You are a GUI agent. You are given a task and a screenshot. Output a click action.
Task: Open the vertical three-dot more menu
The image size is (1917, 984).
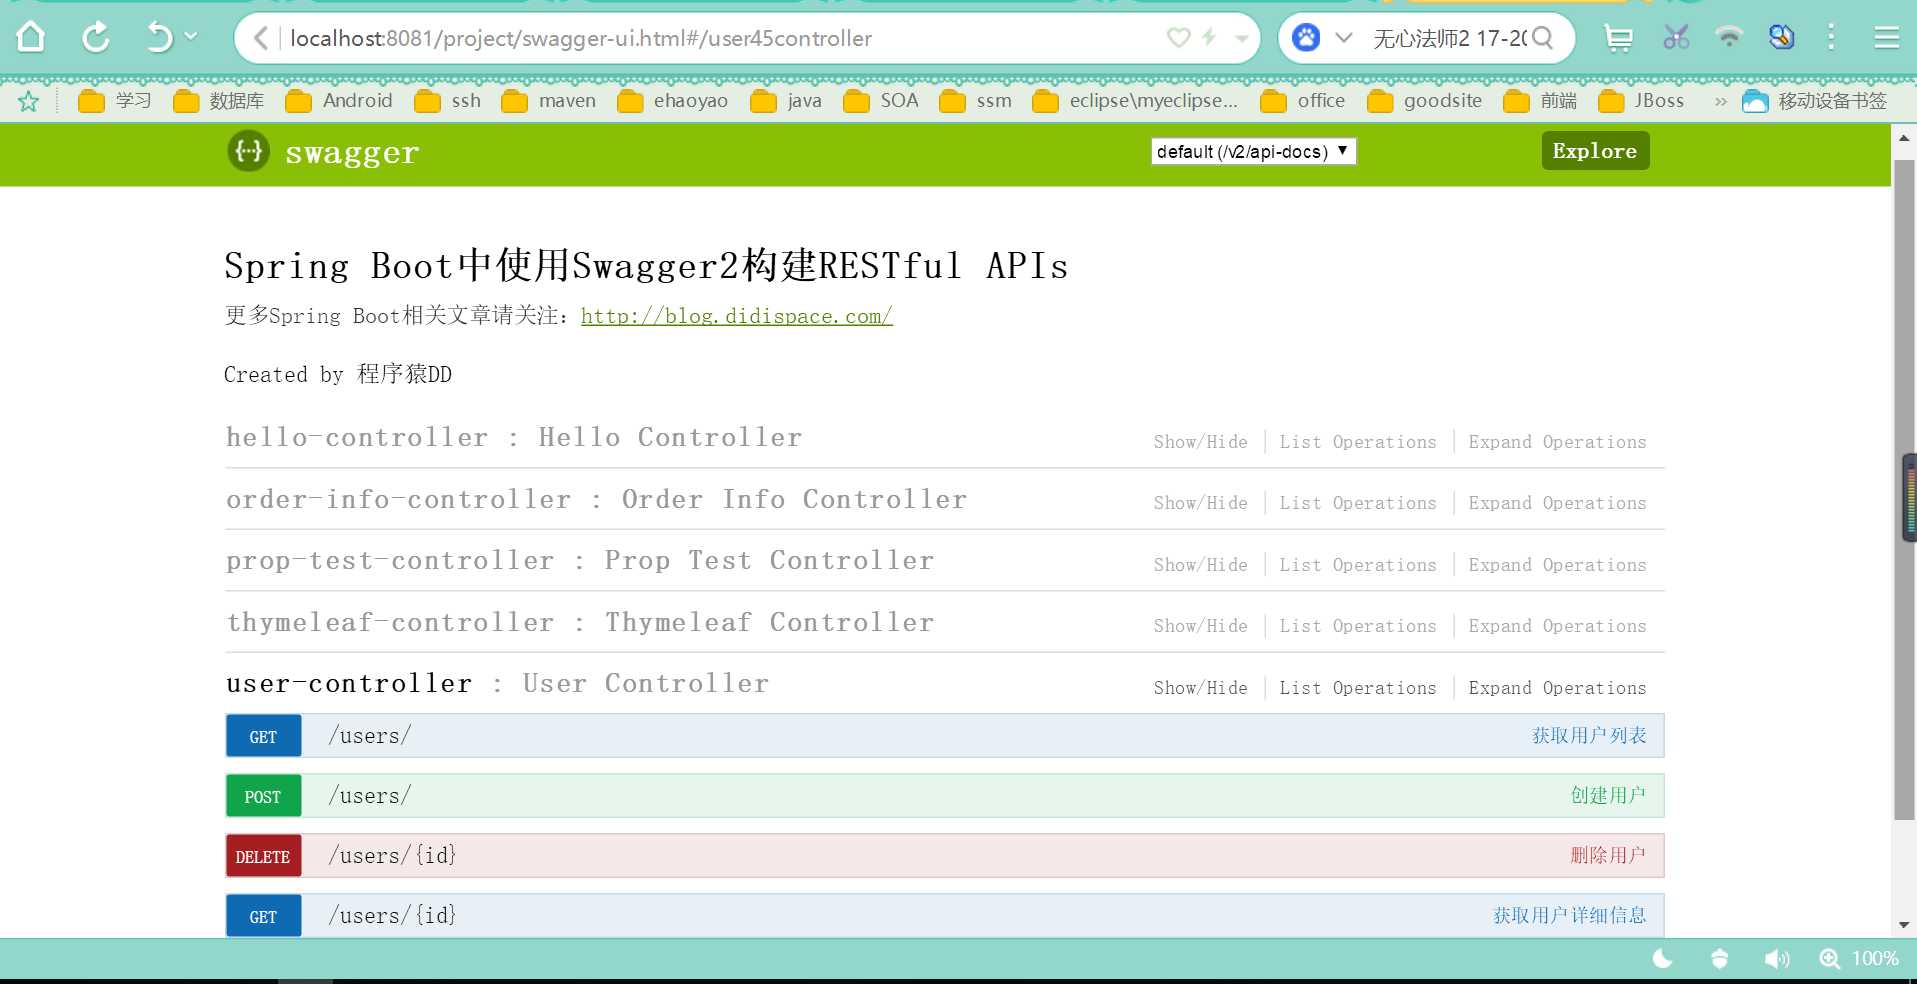[1831, 38]
